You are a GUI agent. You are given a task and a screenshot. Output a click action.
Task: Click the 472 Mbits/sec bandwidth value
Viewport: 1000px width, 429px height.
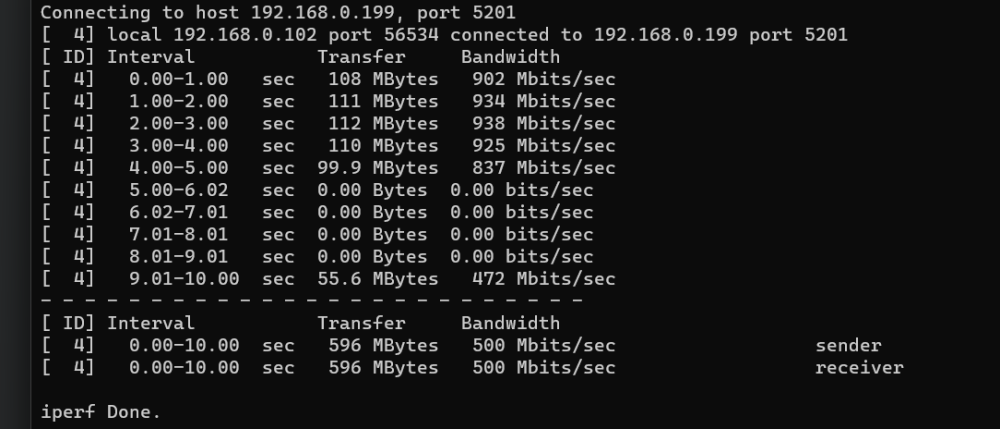point(544,279)
